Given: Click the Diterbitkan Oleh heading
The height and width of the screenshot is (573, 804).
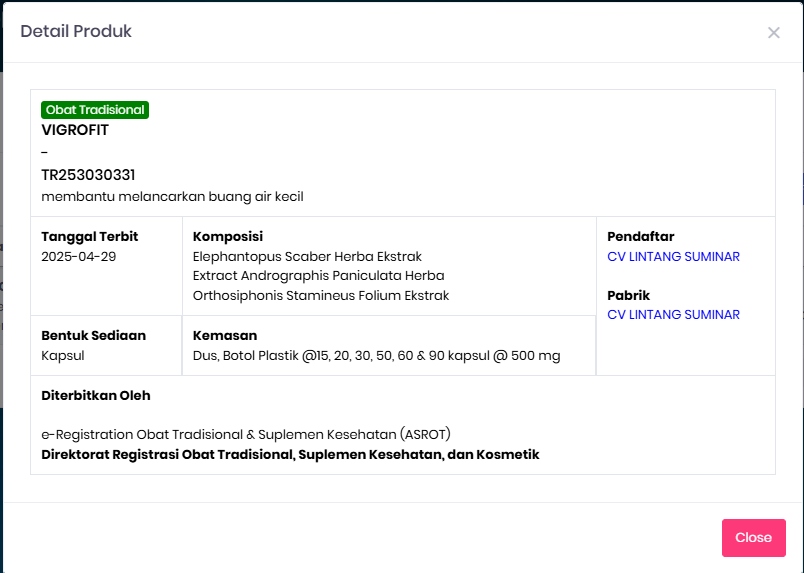Looking at the screenshot, I should pyautogui.click(x=96, y=396).
